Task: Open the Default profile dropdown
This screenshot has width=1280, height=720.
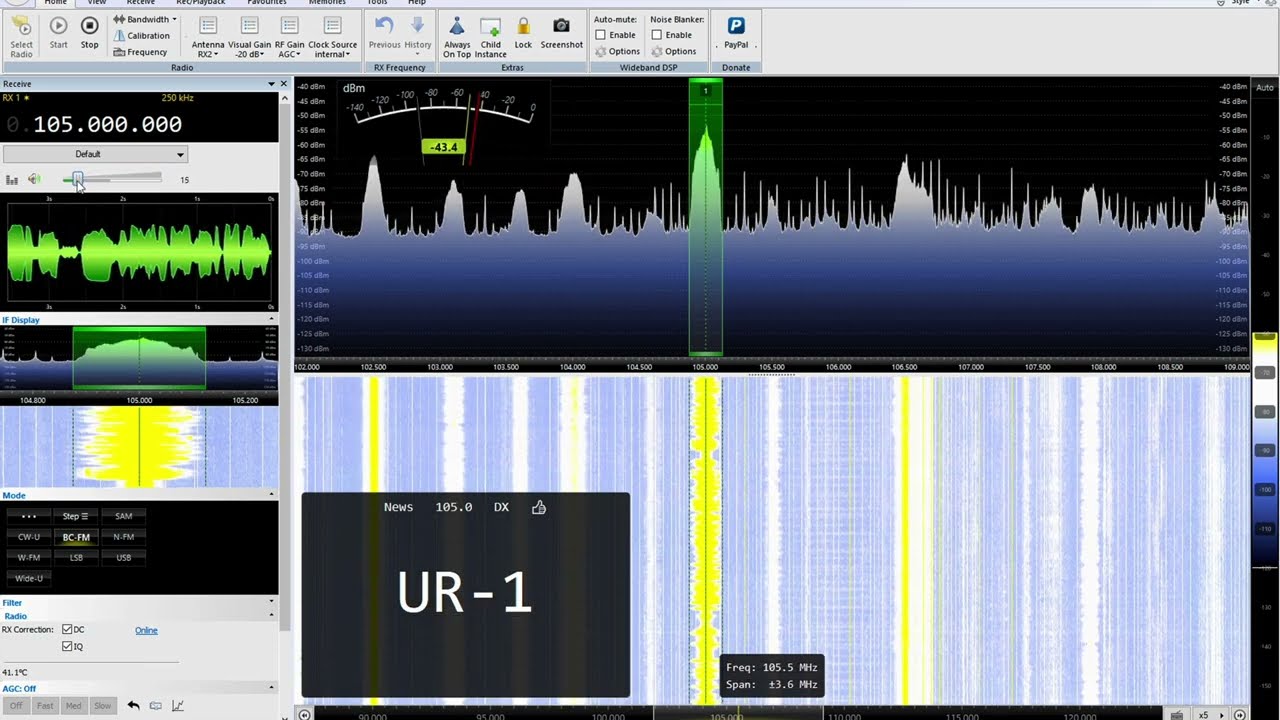Action: pos(95,154)
